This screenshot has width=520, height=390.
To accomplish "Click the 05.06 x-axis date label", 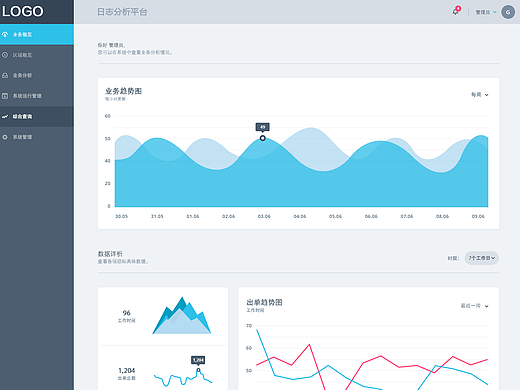I will [335, 216].
